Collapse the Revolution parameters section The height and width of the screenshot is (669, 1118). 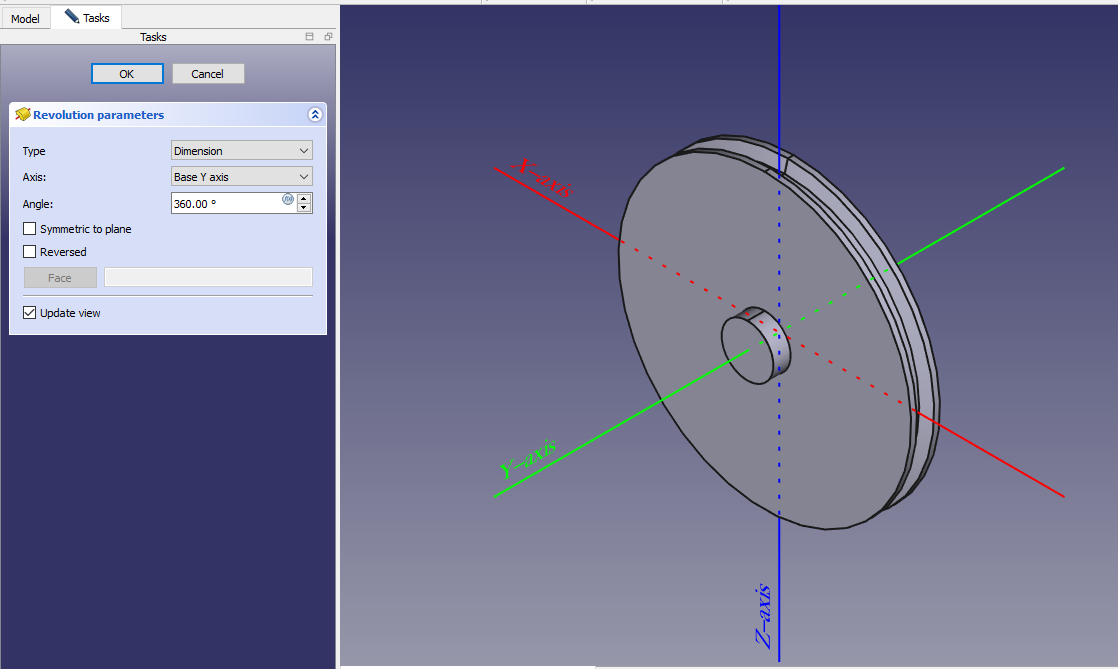[x=315, y=115]
